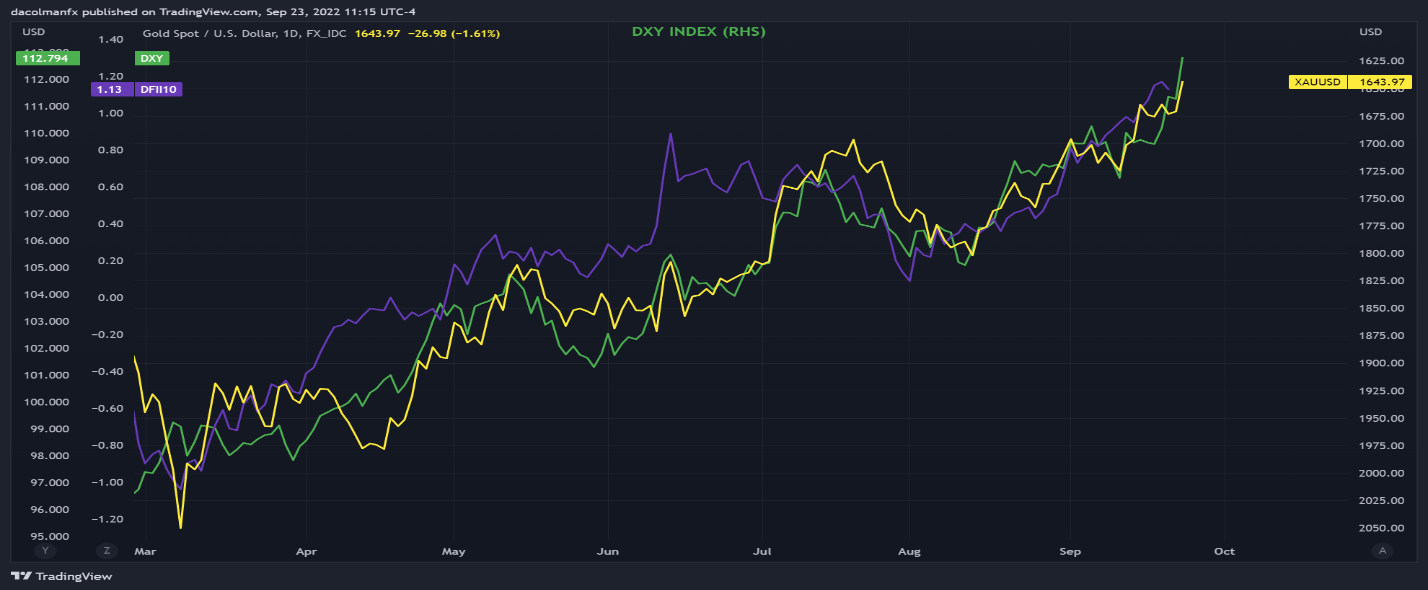Click the May label on time axis

pos(453,551)
